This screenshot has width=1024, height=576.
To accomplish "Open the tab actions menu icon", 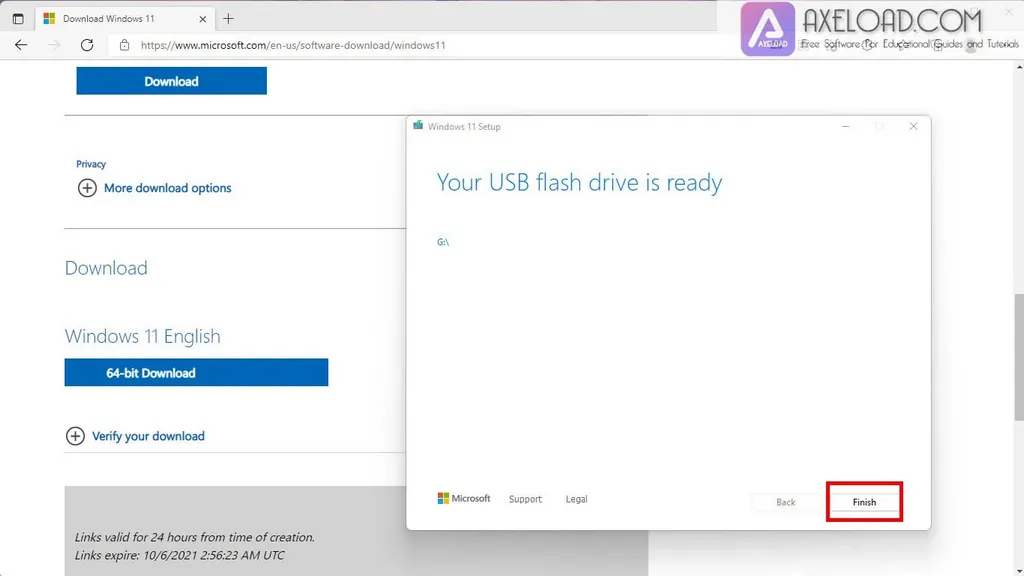I will pyautogui.click(x=18, y=19).
